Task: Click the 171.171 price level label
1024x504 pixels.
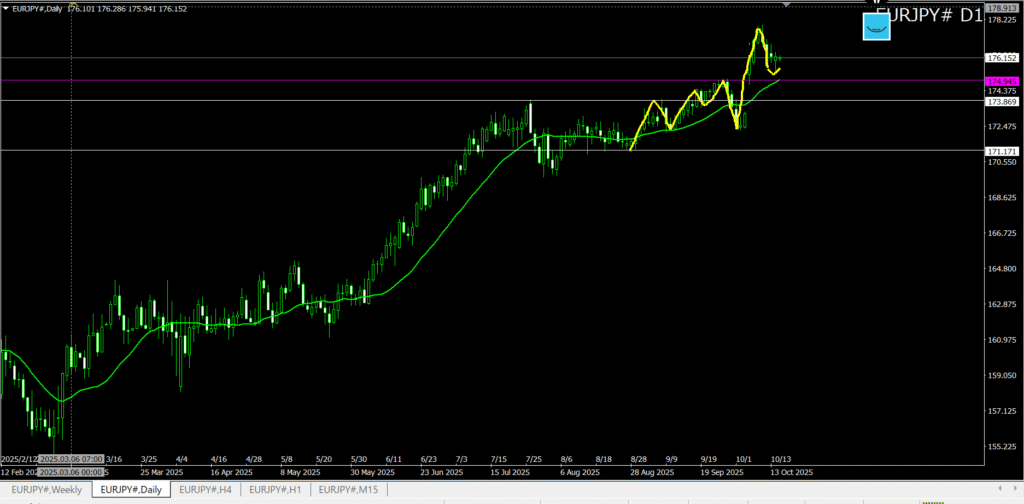Action: (1001, 150)
